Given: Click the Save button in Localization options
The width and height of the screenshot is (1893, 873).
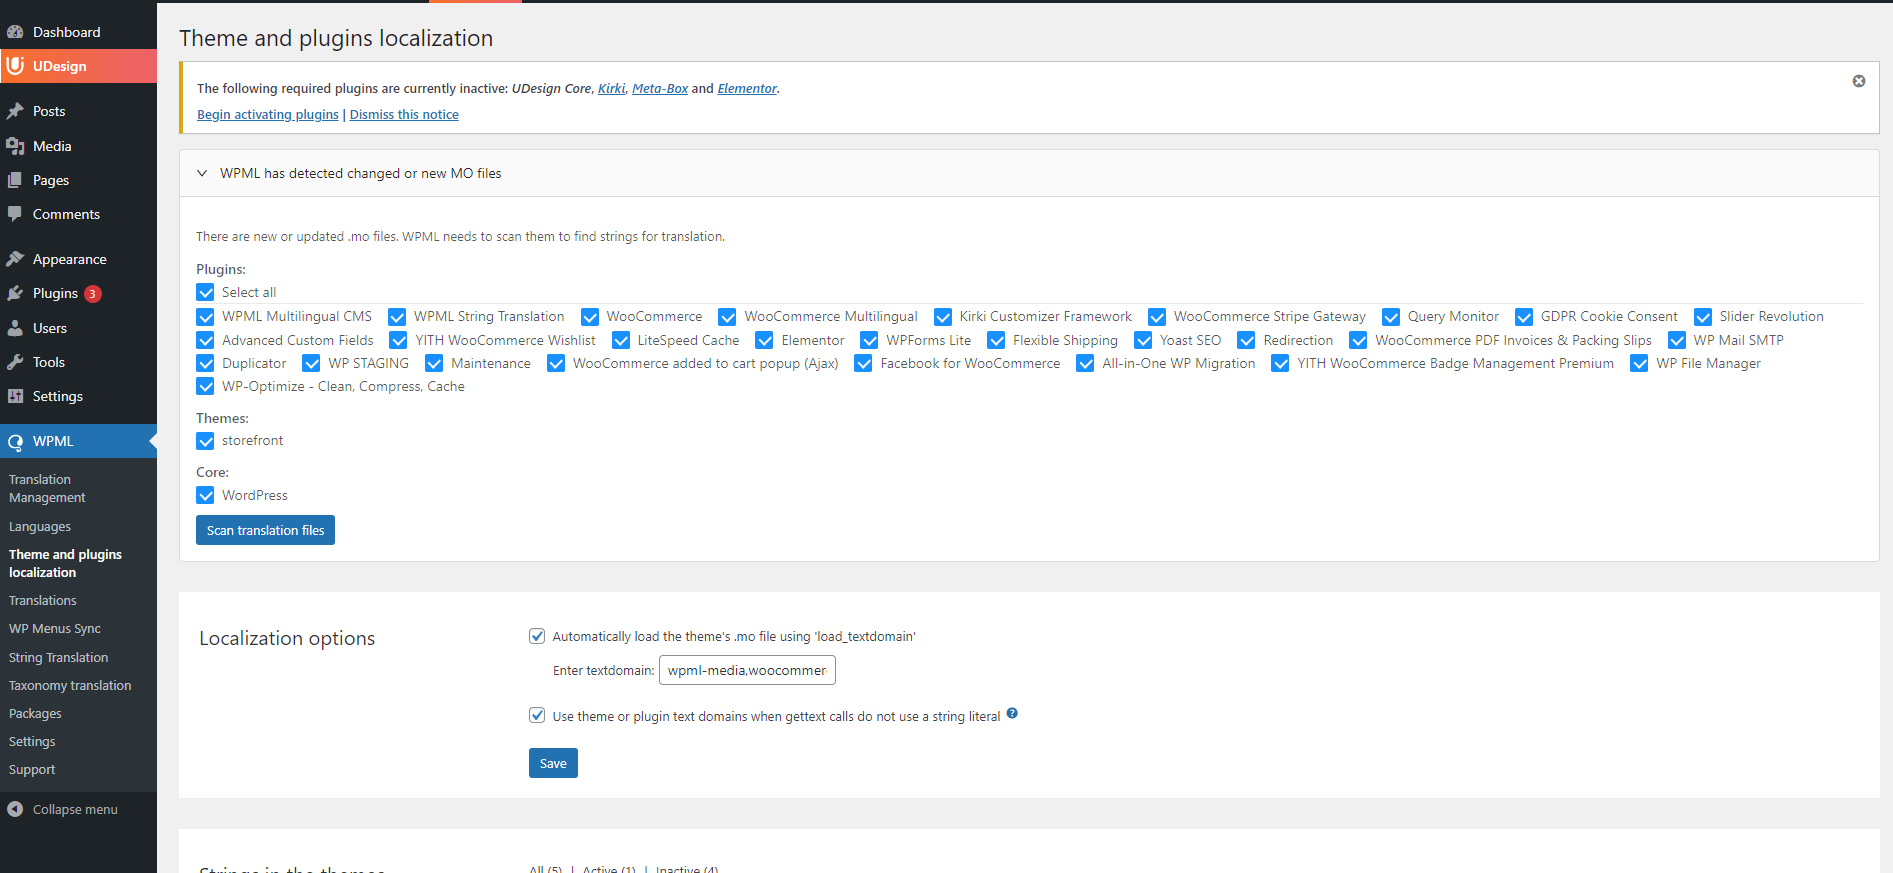Looking at the screenshot, I should (x=553, y=763).
